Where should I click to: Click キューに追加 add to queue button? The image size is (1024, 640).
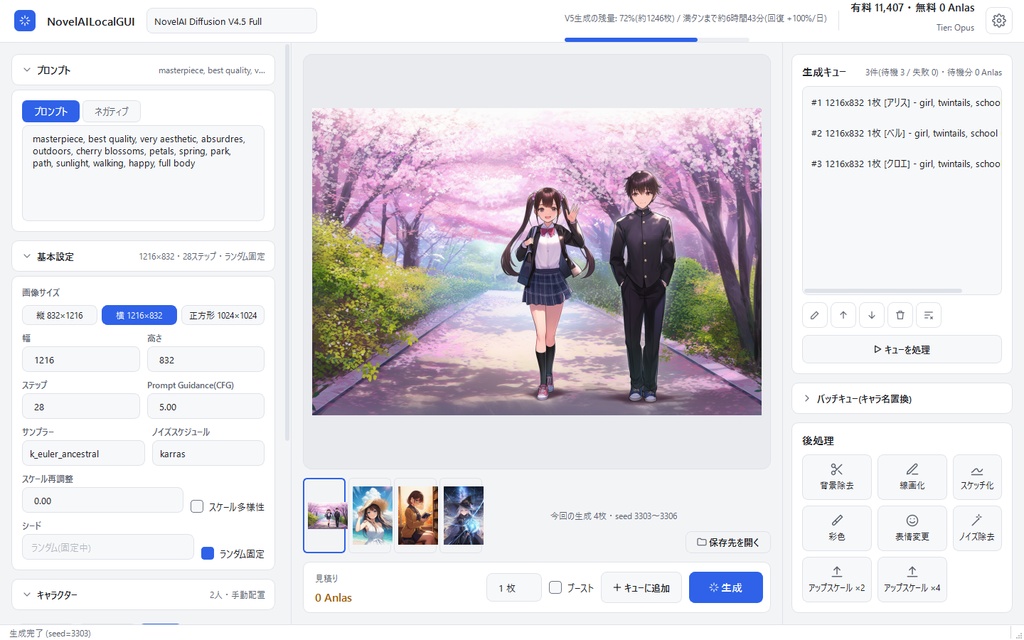point(641,587)
